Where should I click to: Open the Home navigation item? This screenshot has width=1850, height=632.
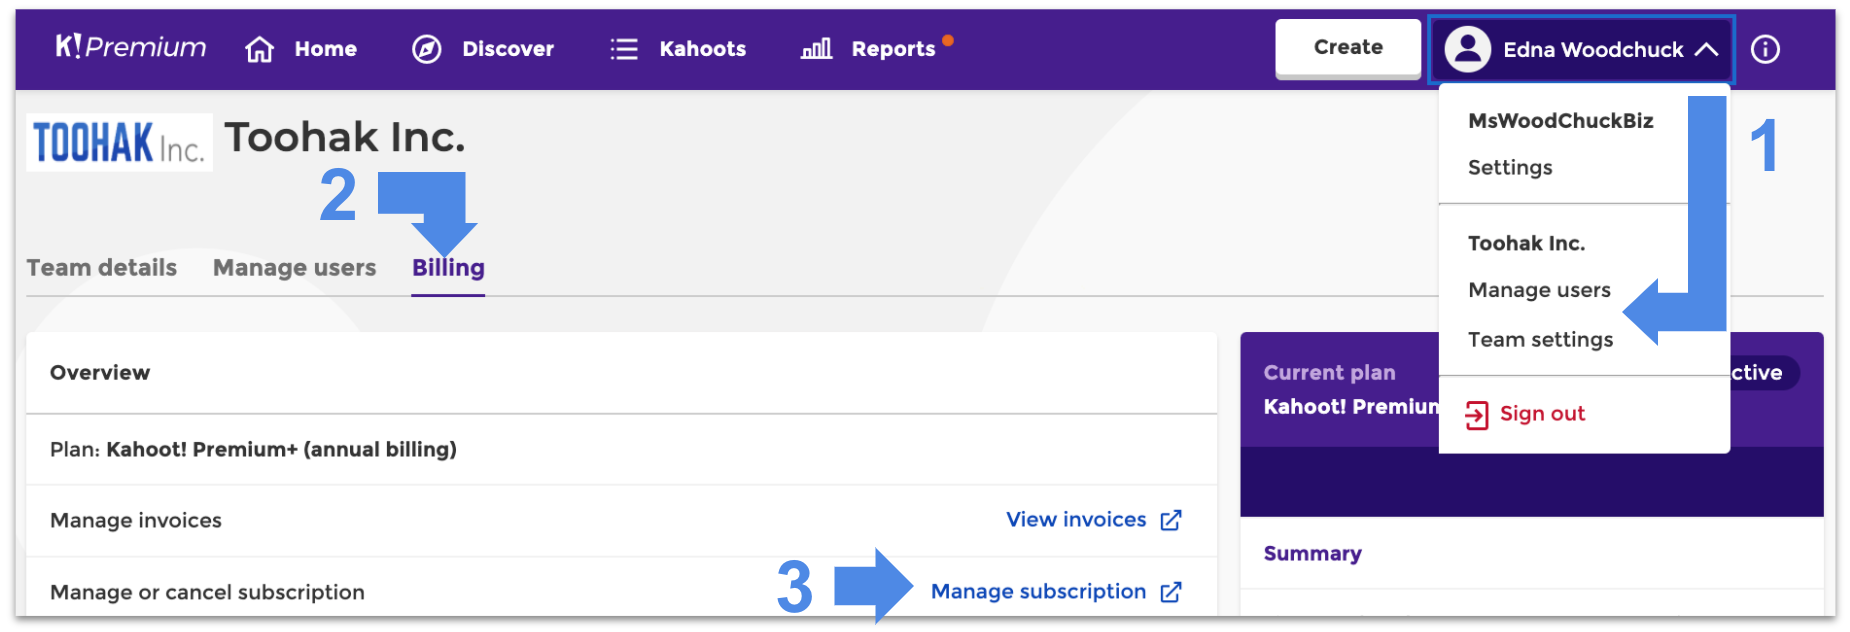(x=325, y=49)
